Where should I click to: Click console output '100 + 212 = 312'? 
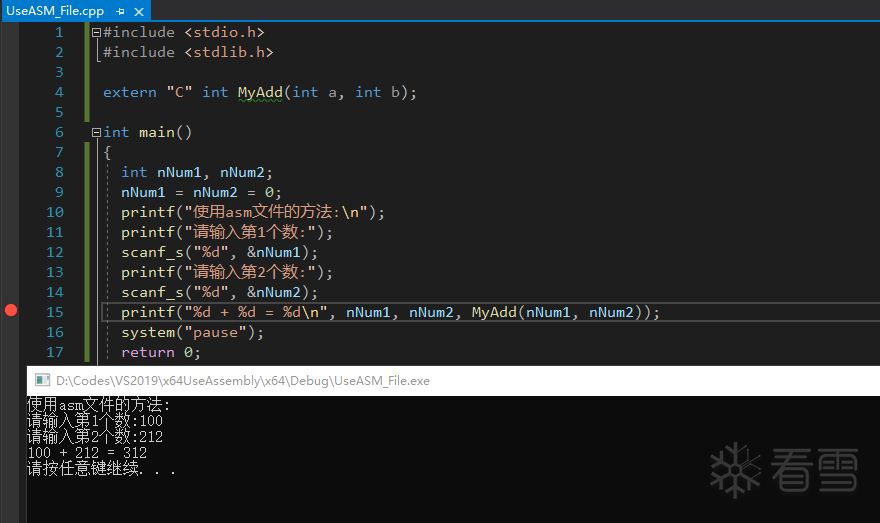point(87,453)
